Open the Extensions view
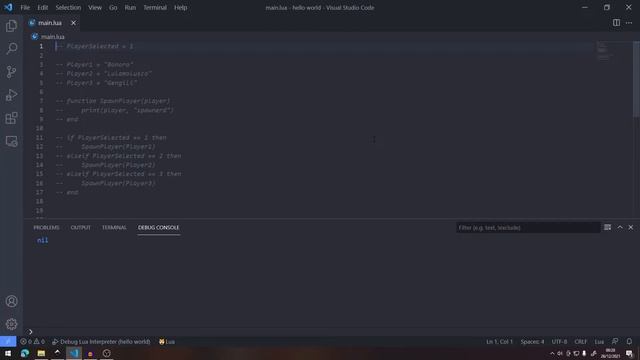 tap(11, 118)
